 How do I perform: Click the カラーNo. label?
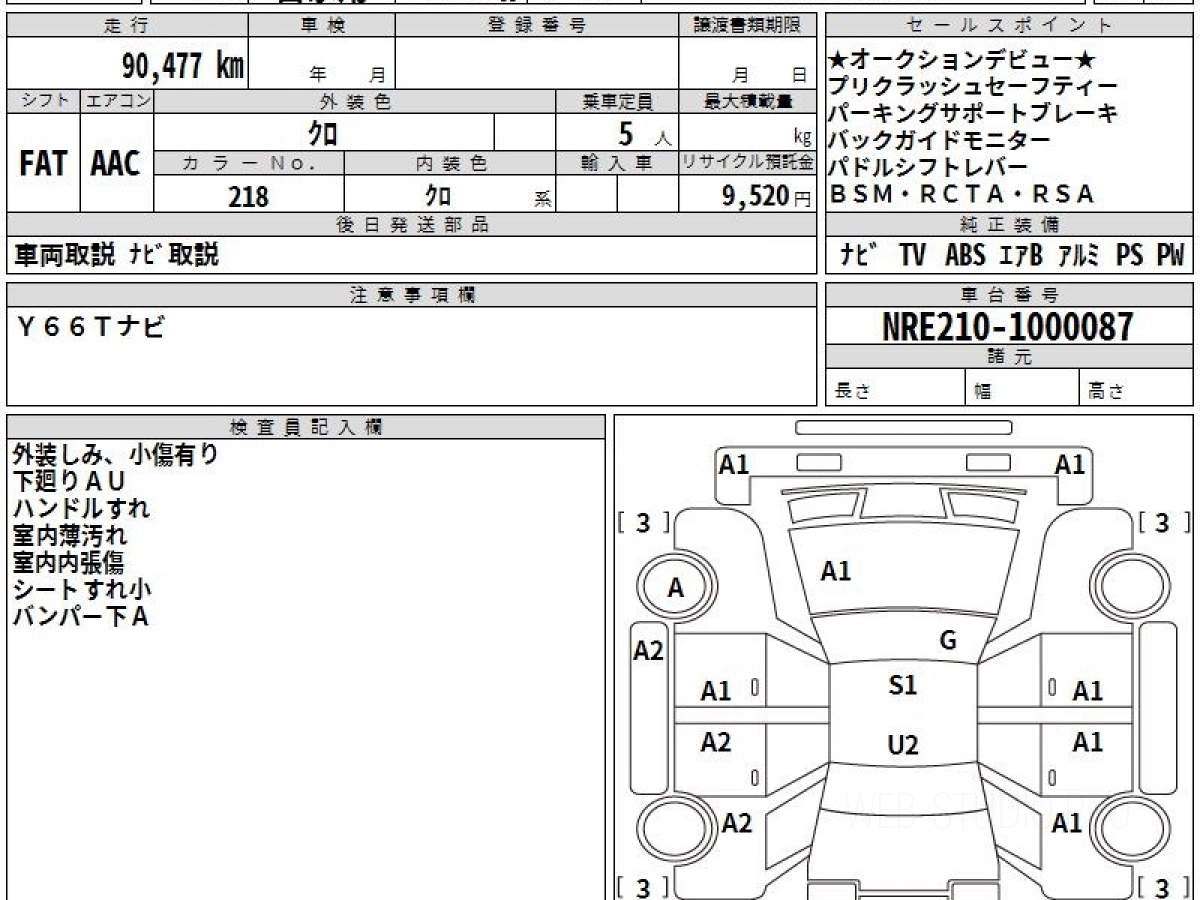point(250,163)
